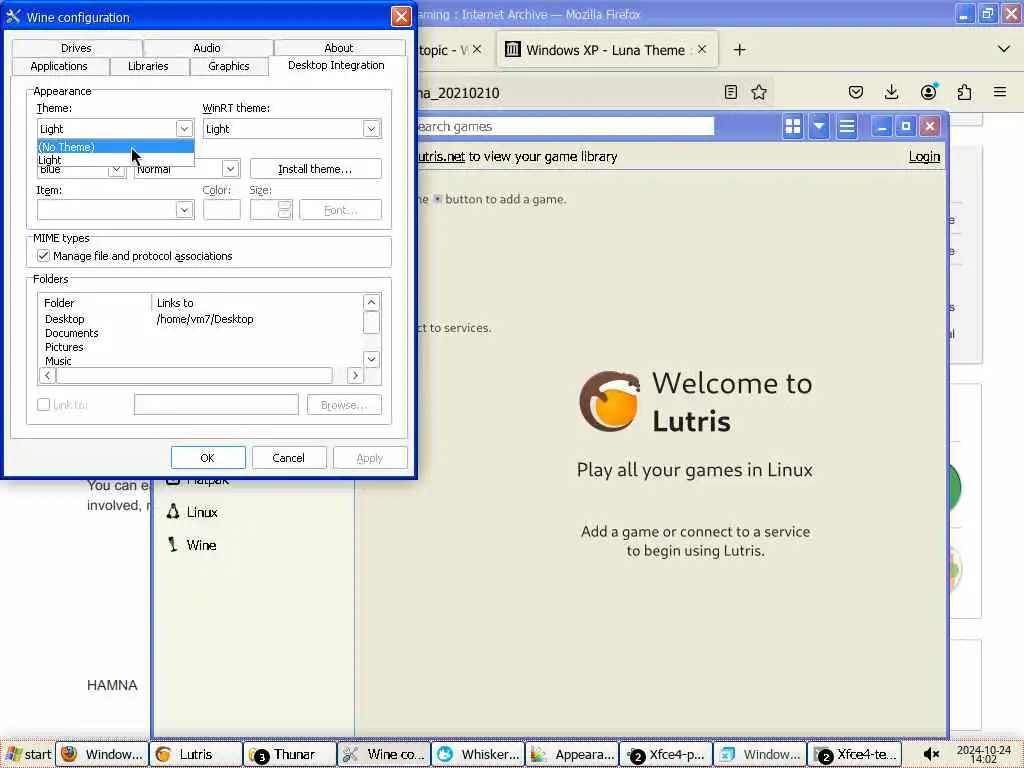Open Pocket save icon in Firefox
The width and height of the screenshot is (1024, 768).
[856, 92]
